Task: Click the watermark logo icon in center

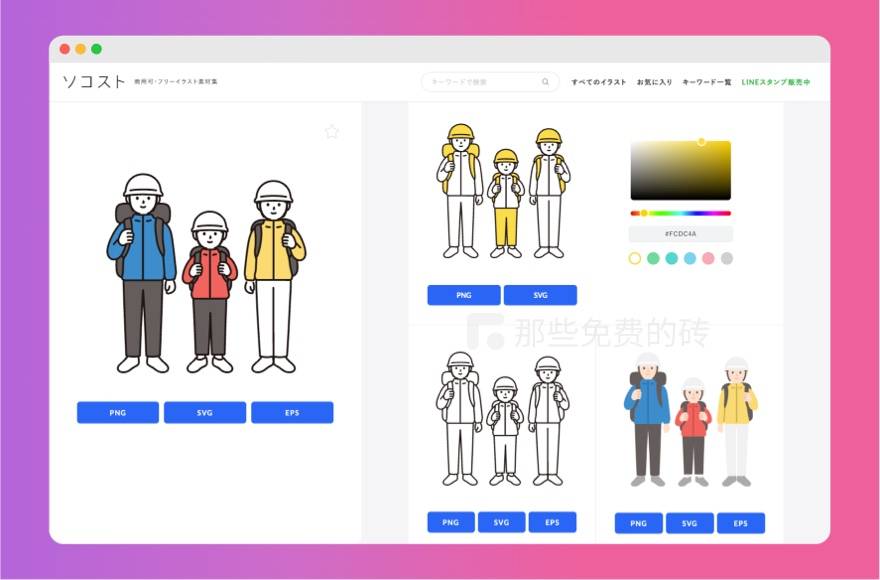Action: coord(488,333)
